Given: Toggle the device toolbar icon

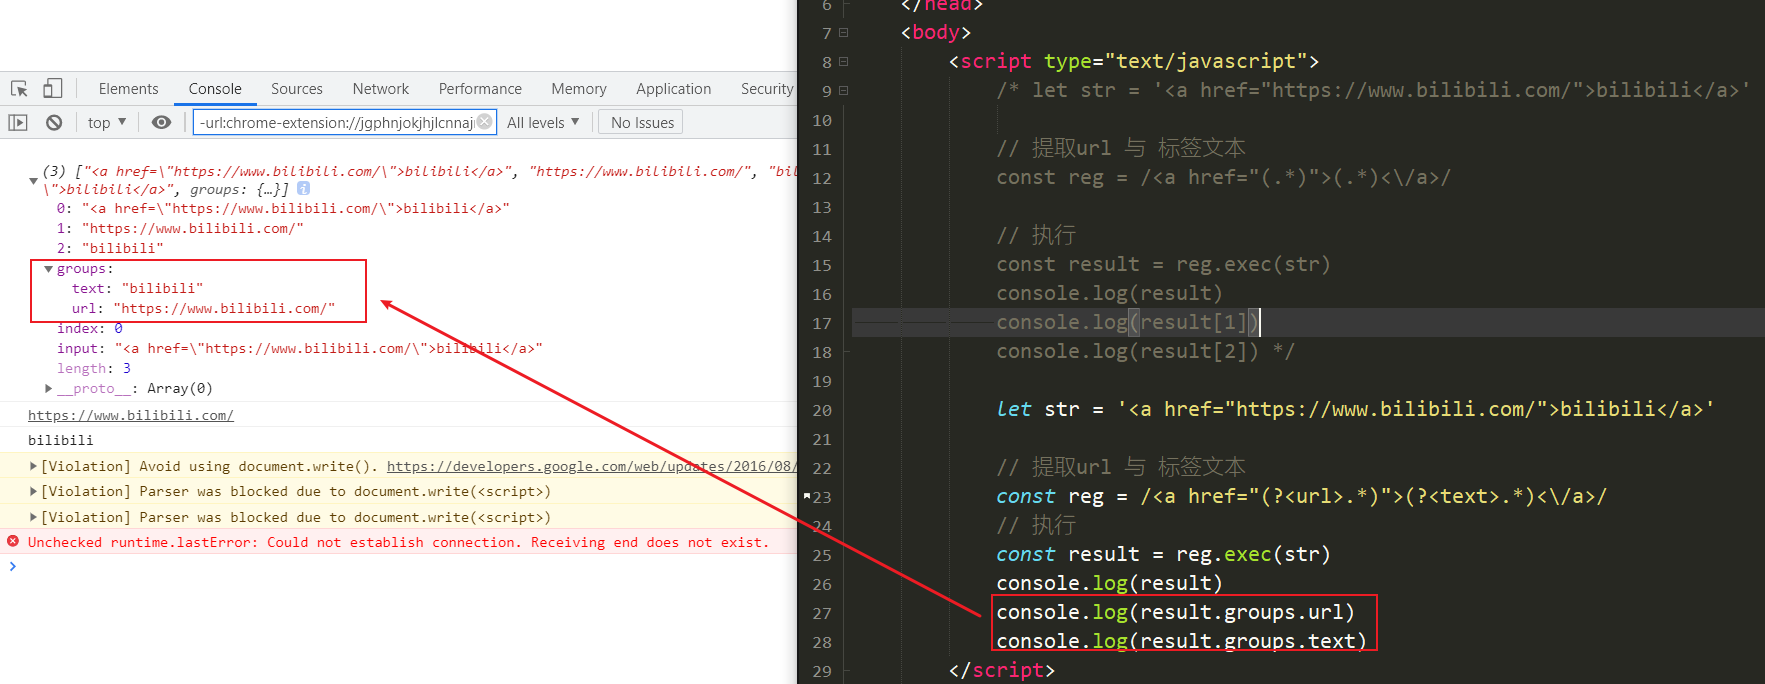Looking at the screenshot, I should tap(52, 89).
